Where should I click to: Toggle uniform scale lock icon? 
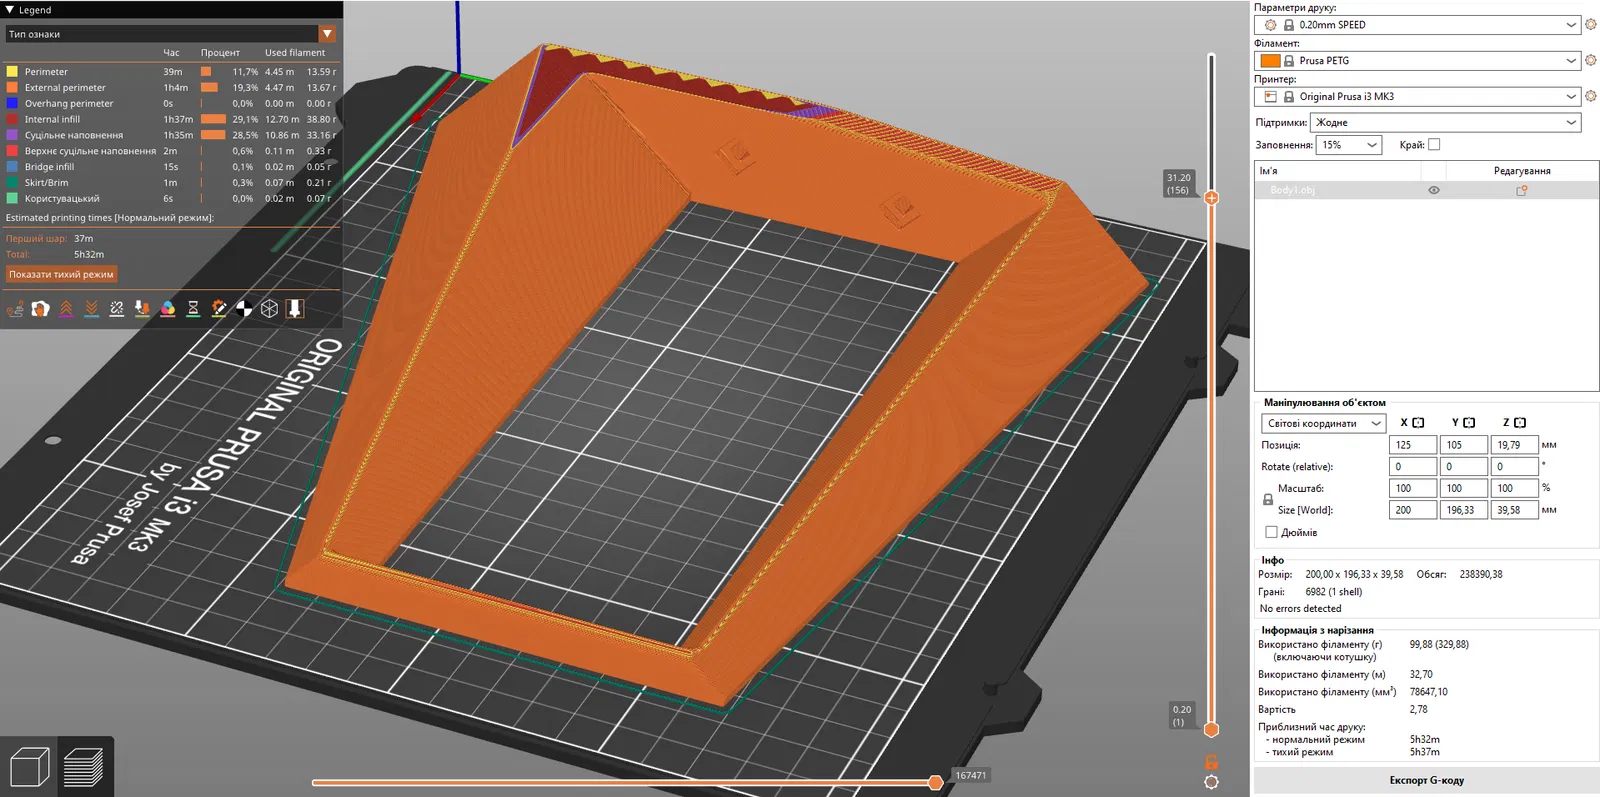point(1268,499)
